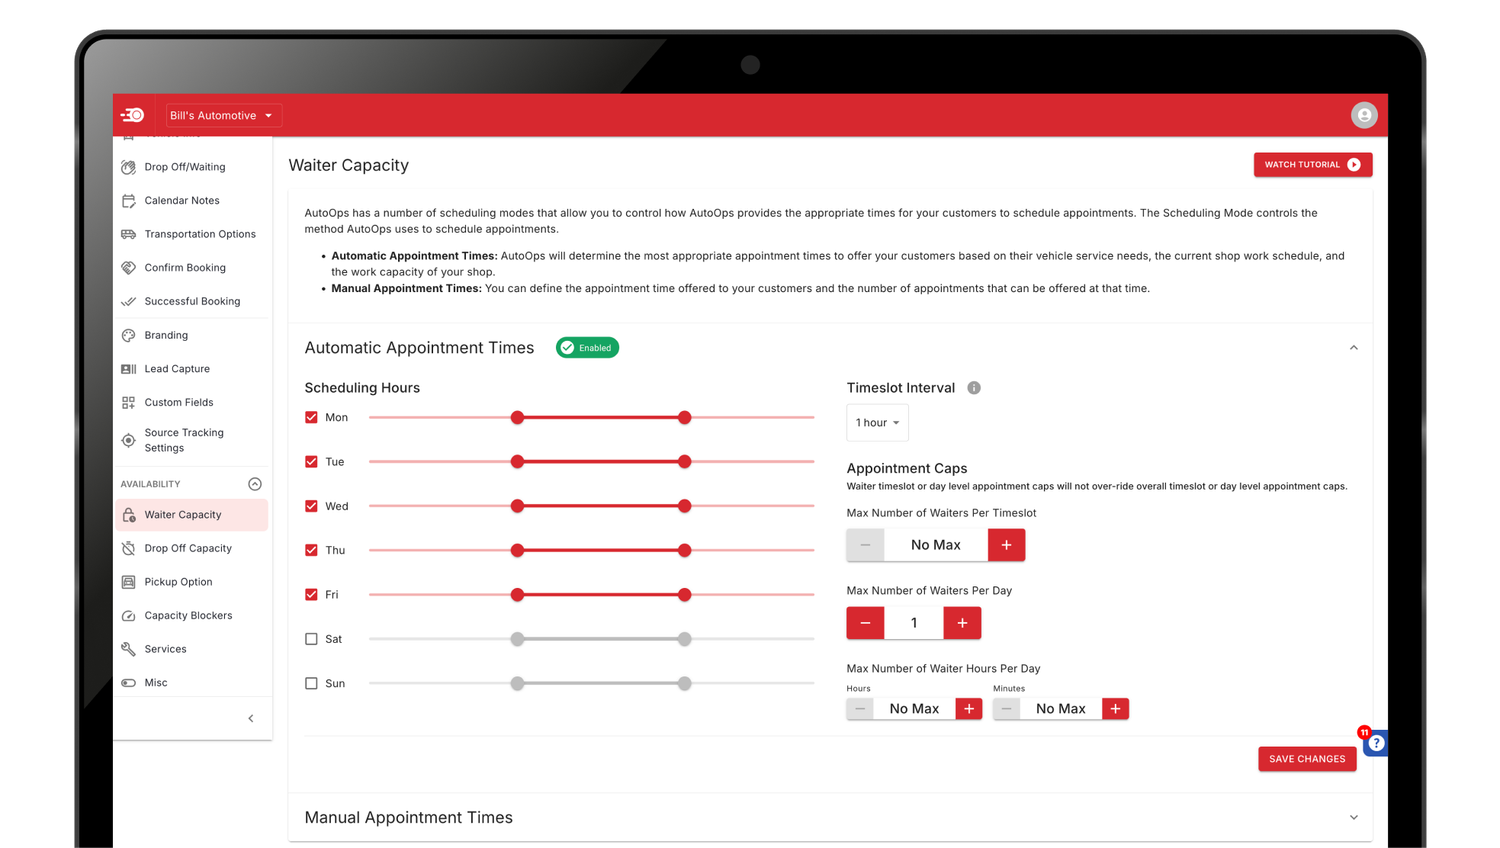Collapse the Availability sidebar group

(255, 484)
